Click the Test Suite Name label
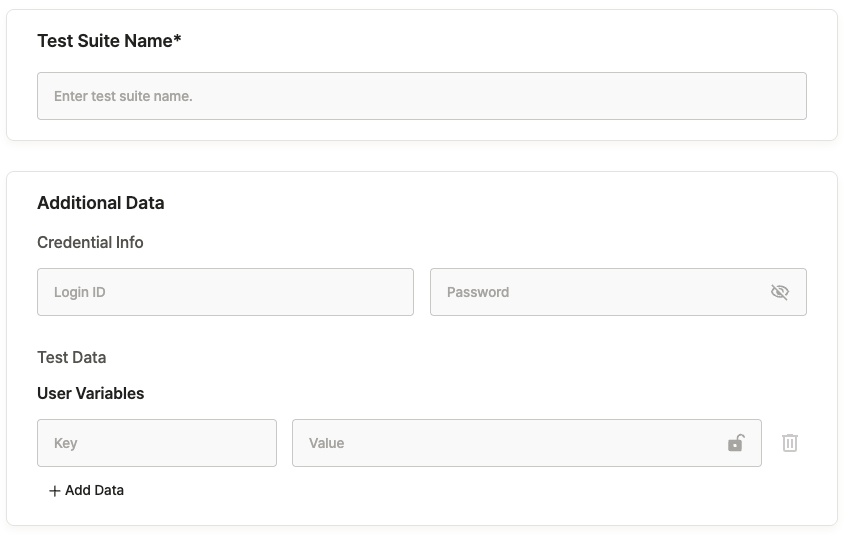This screenshot has width=846, height=535. 104,41
